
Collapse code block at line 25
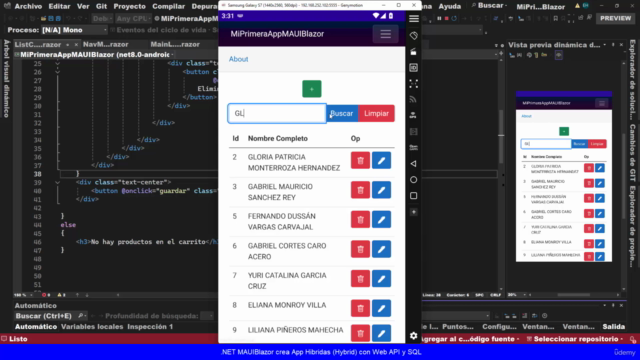tap(58, 64)
